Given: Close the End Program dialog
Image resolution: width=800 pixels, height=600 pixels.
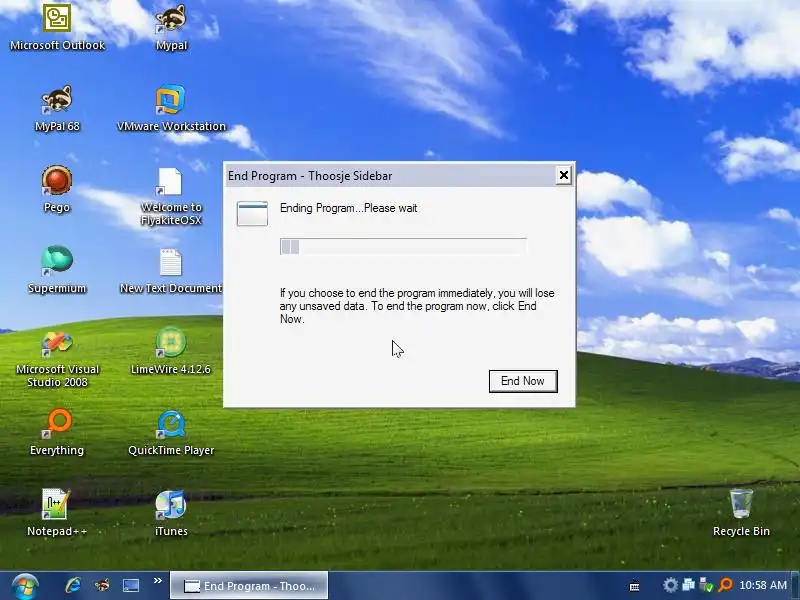Looking at the screenshot, I should coord(563,176).
